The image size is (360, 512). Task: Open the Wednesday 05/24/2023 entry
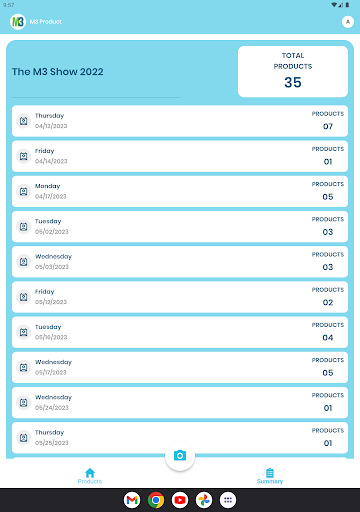(x=180, y=403)
